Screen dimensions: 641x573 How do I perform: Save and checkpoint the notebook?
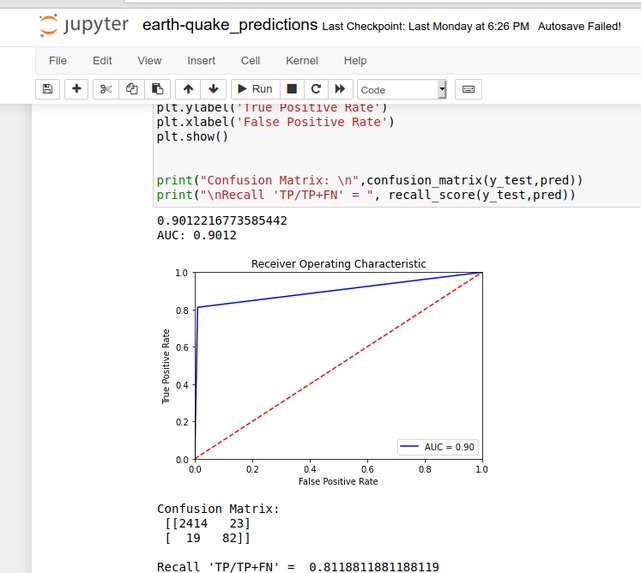pyautogui.click(x=47, y=89)
